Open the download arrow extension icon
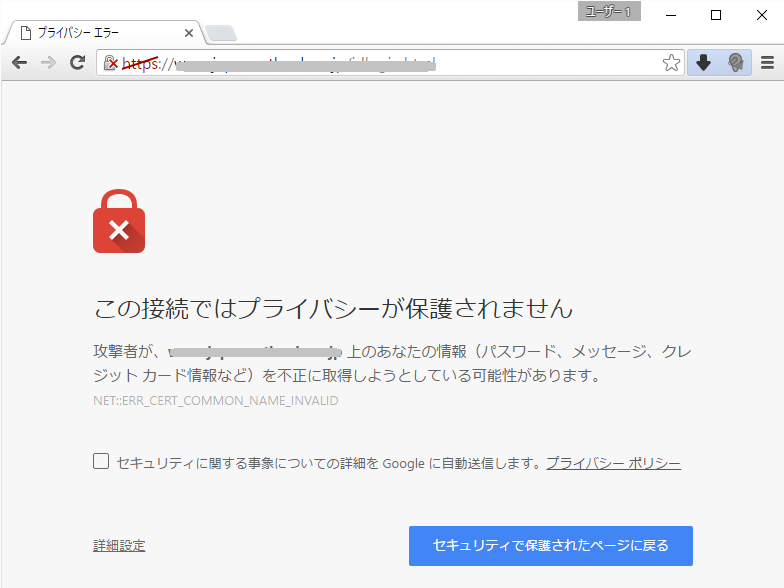This screenshot has height=588, width=784. pos(704,63)
